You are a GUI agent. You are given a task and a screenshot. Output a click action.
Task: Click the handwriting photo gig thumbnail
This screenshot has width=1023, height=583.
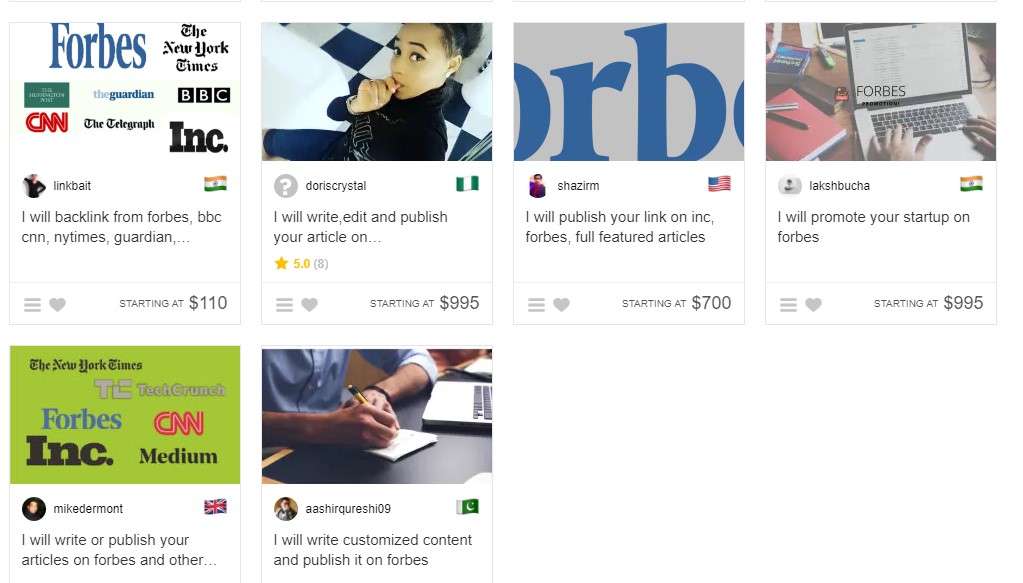tap(377, 415)
